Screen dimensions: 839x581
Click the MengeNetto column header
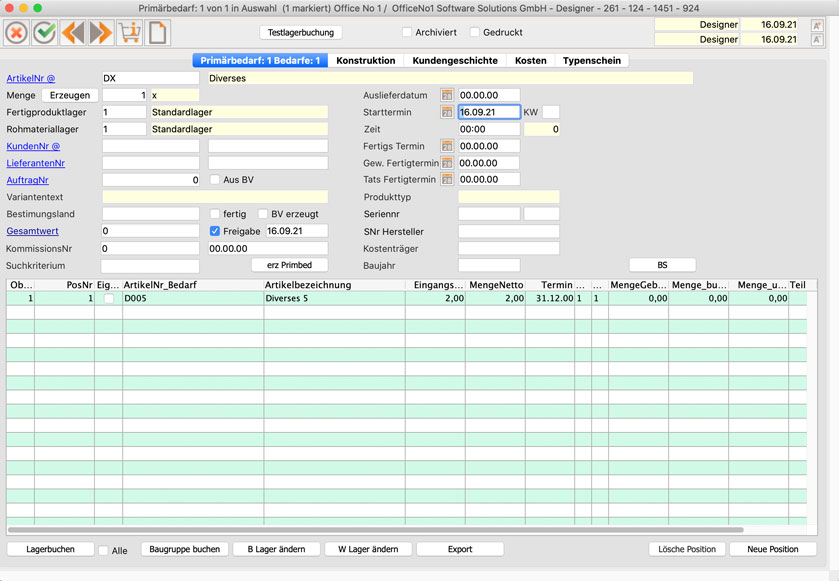495,285
